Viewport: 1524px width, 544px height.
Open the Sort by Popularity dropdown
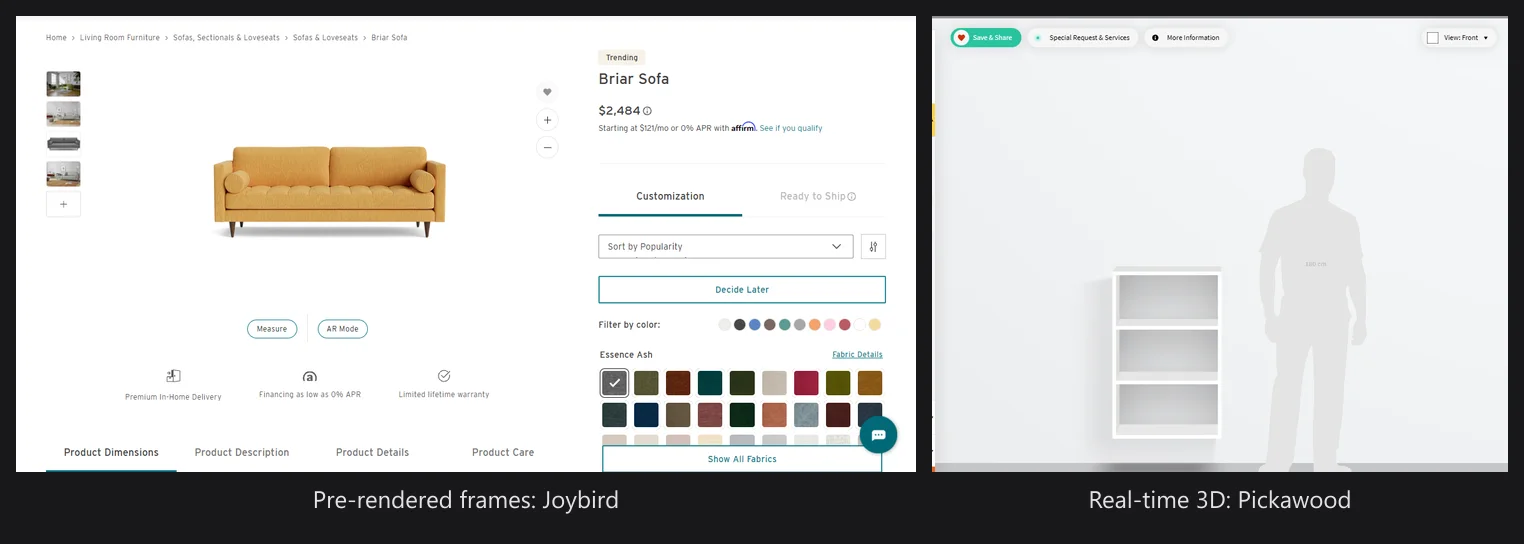point(725,246)
